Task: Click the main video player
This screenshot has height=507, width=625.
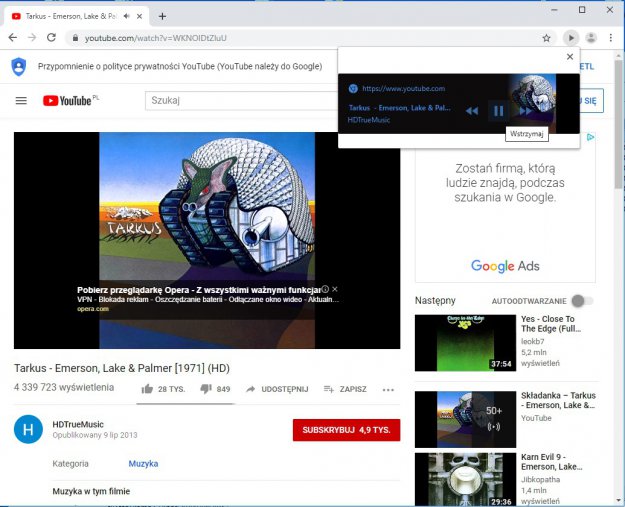Action: (207, 240)
